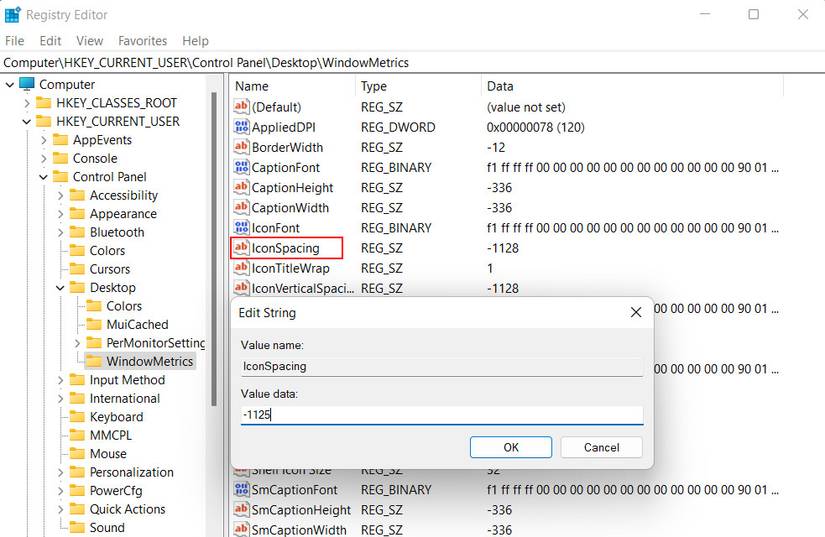Collapse the Computer root node
The width and height of the screenshot is (825, 537).
click(x=9, y=84)
